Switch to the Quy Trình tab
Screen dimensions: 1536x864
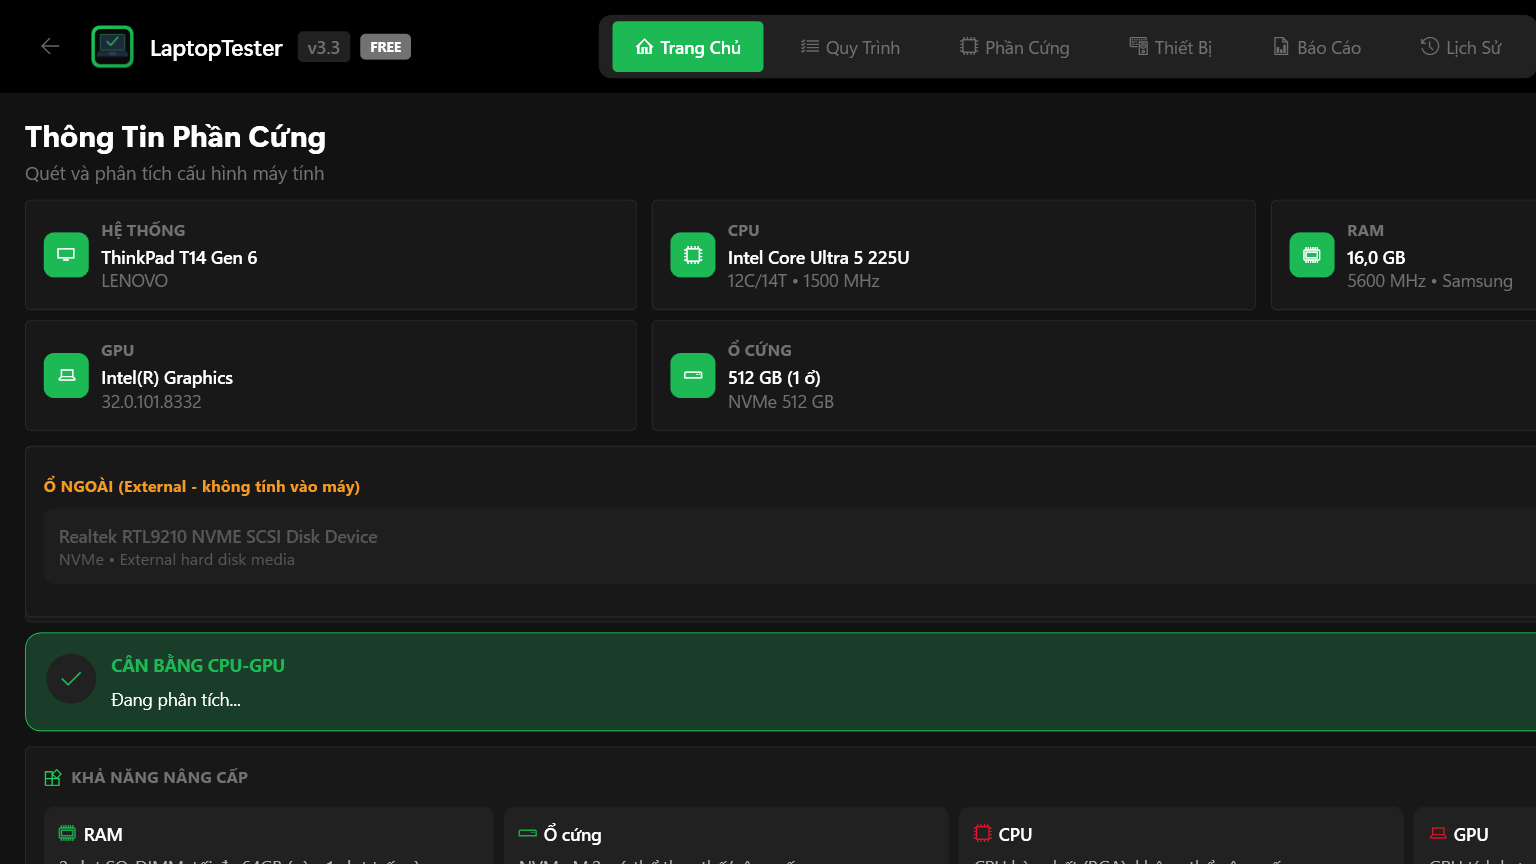(850, 47)
